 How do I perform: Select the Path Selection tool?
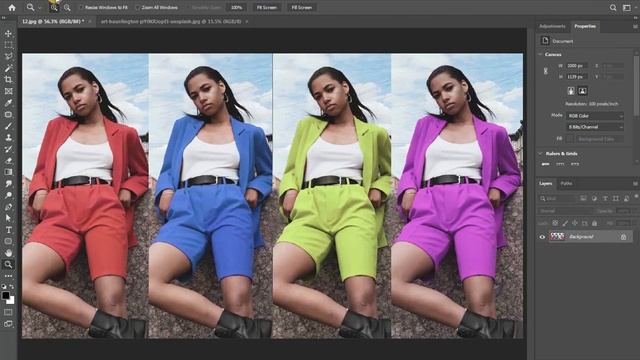(x=8, y=218)
